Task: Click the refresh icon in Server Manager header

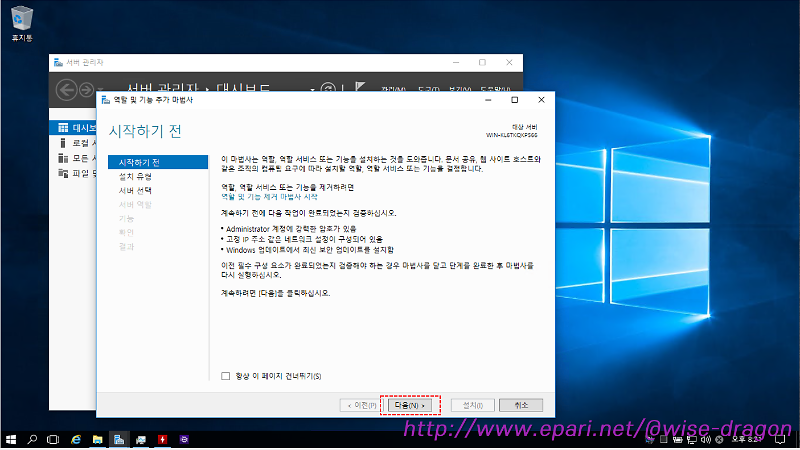Action: click(329, 88)
